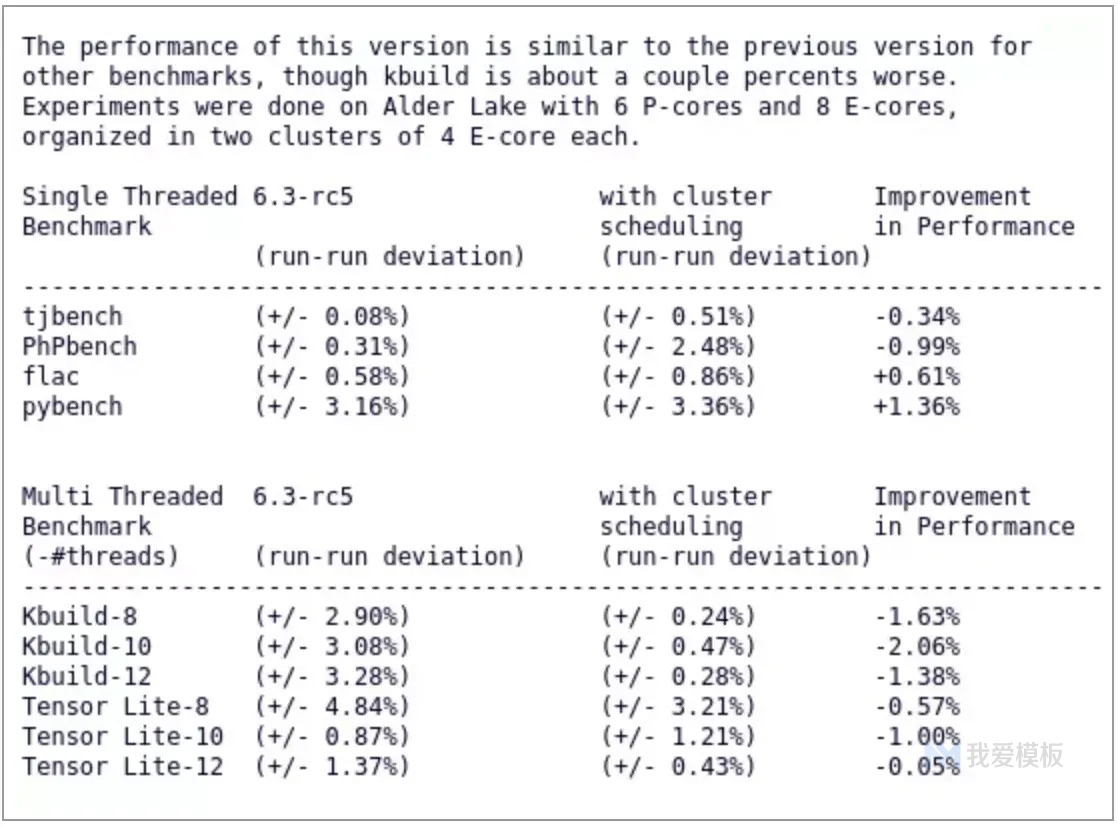
Task: Click the Kbuild-12 benchmark entry
Action: [87, 676]
